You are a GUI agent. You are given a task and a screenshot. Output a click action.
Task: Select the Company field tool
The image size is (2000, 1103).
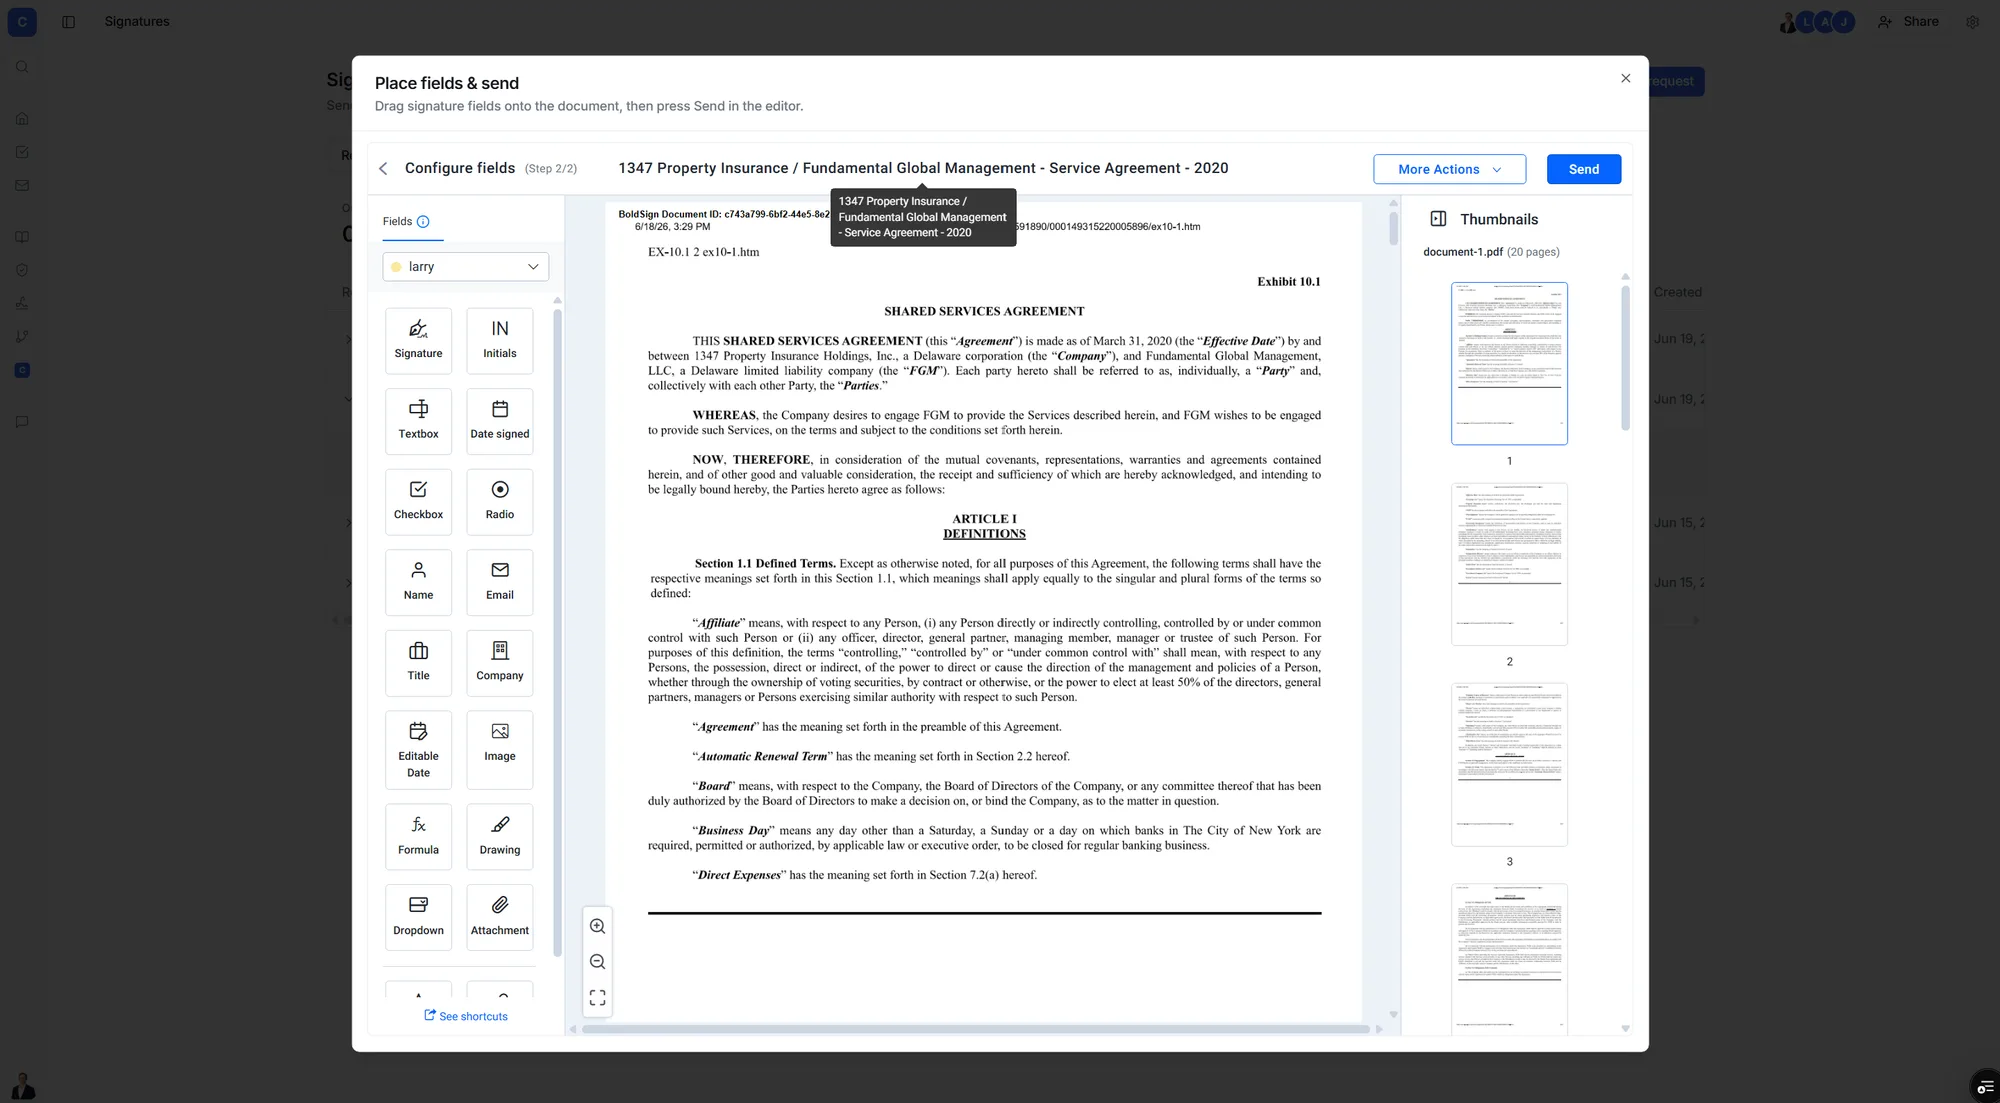point(500,662)
